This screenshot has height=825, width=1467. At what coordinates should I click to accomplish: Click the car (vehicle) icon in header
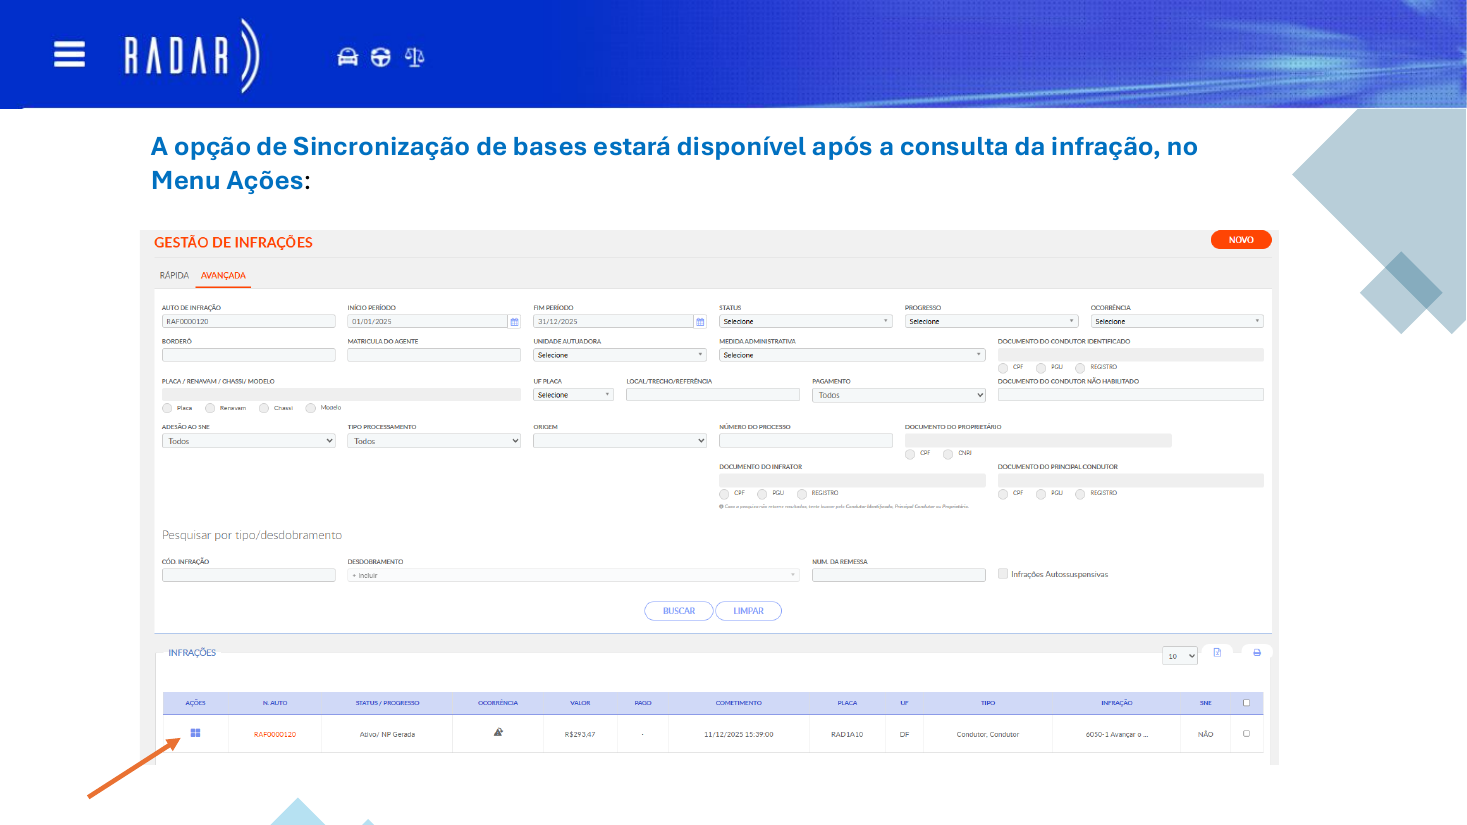pos(348,57)
